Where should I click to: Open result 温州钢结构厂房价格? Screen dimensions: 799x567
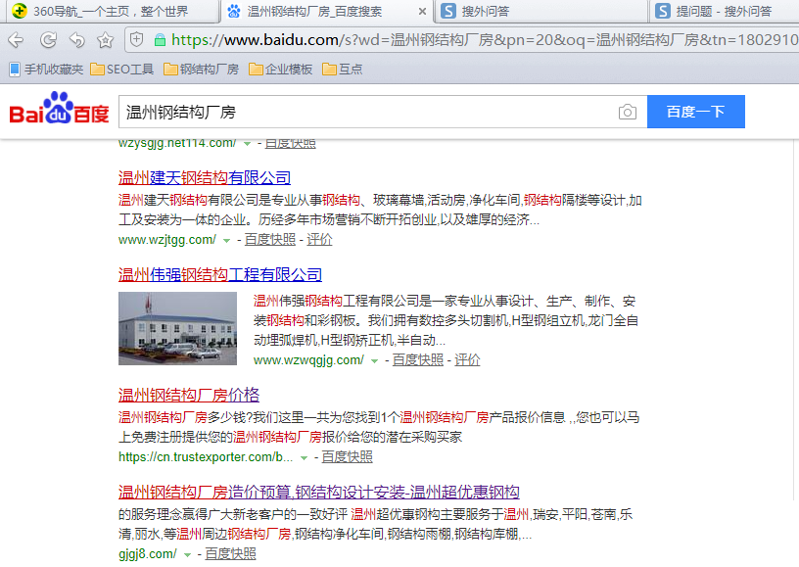[x=189, y=395]
